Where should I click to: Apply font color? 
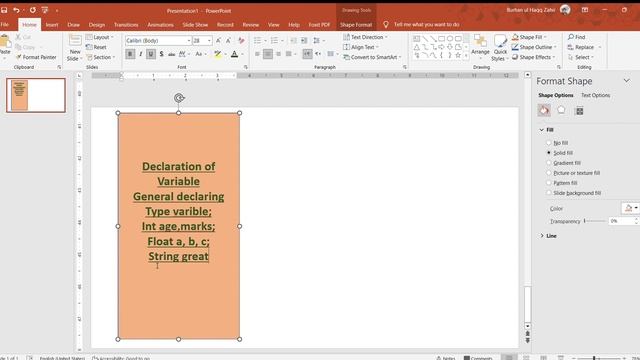coord(235,54)
